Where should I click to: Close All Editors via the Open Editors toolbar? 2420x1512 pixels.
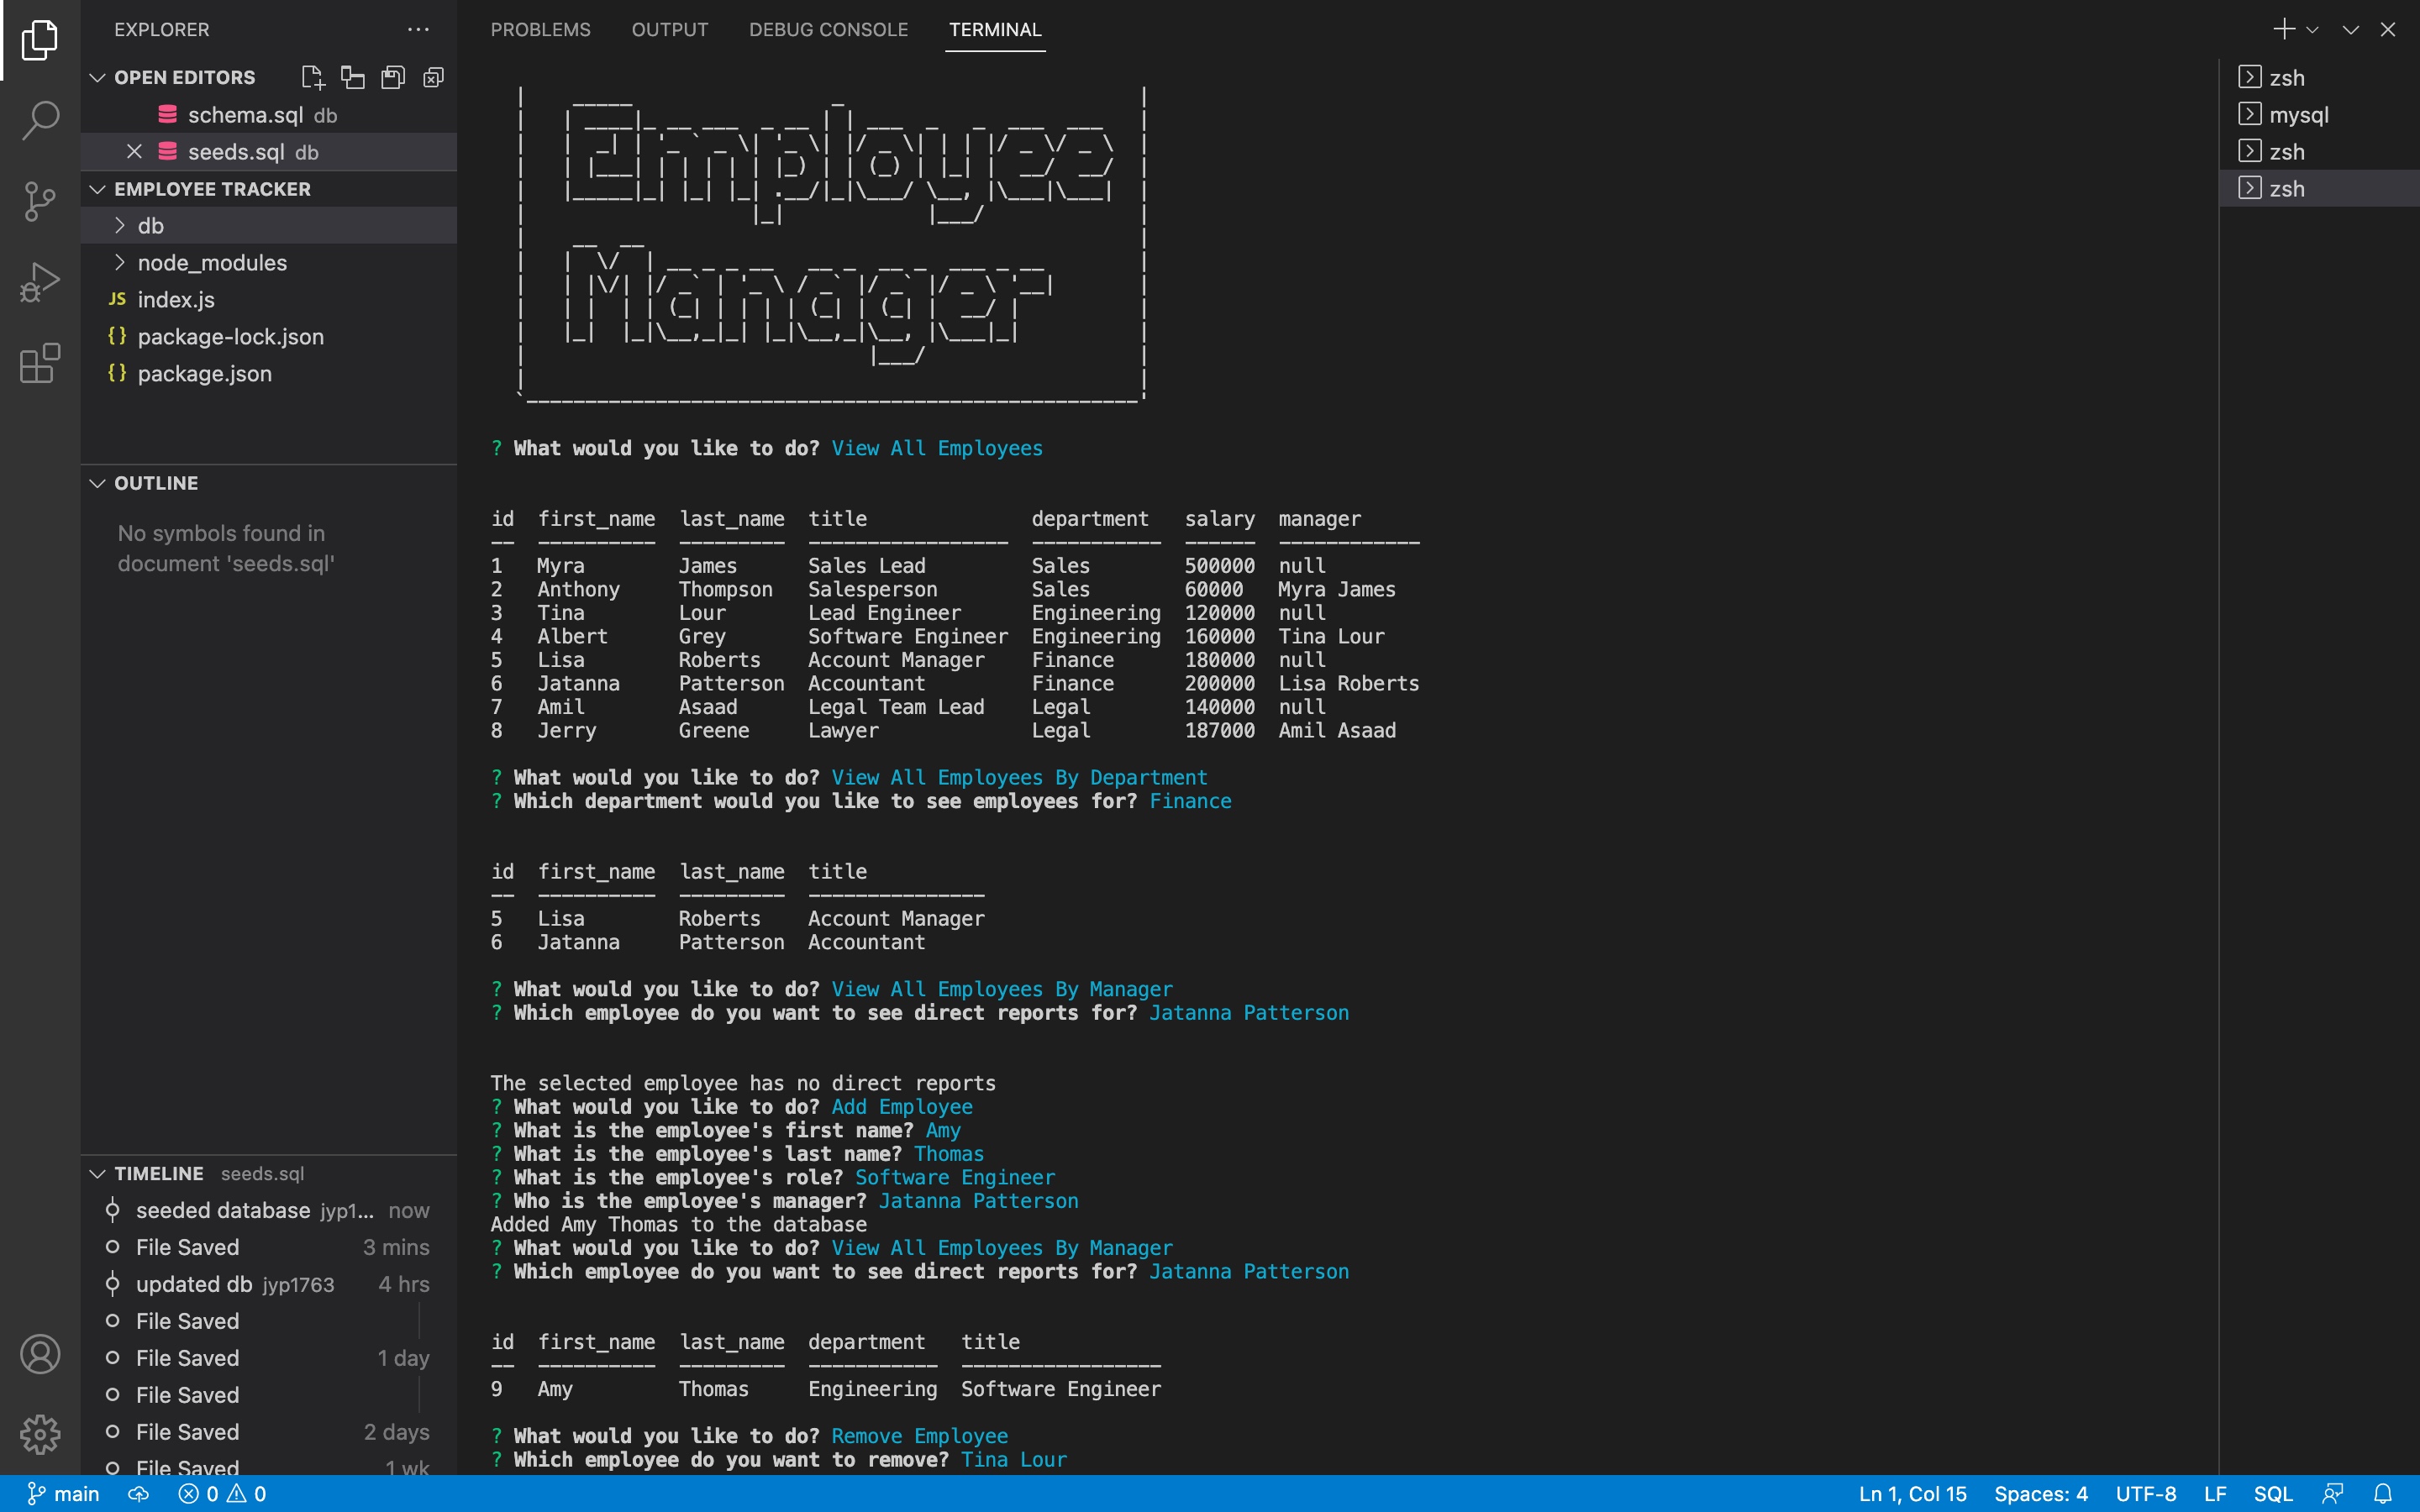tap(433, 77)
